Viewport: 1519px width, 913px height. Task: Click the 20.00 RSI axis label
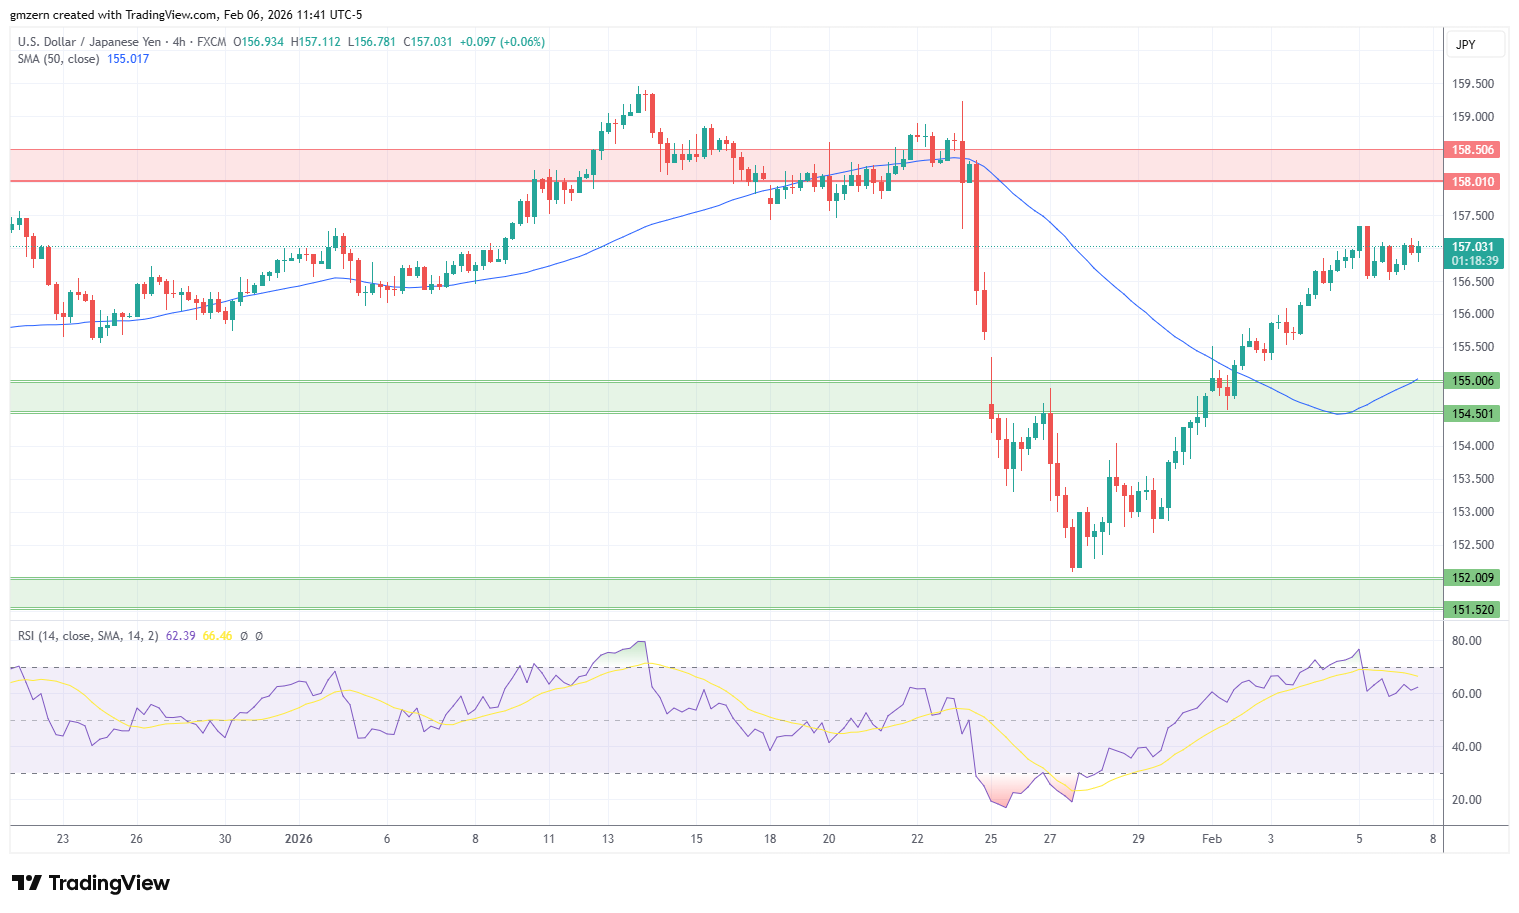coord(1466,800)
